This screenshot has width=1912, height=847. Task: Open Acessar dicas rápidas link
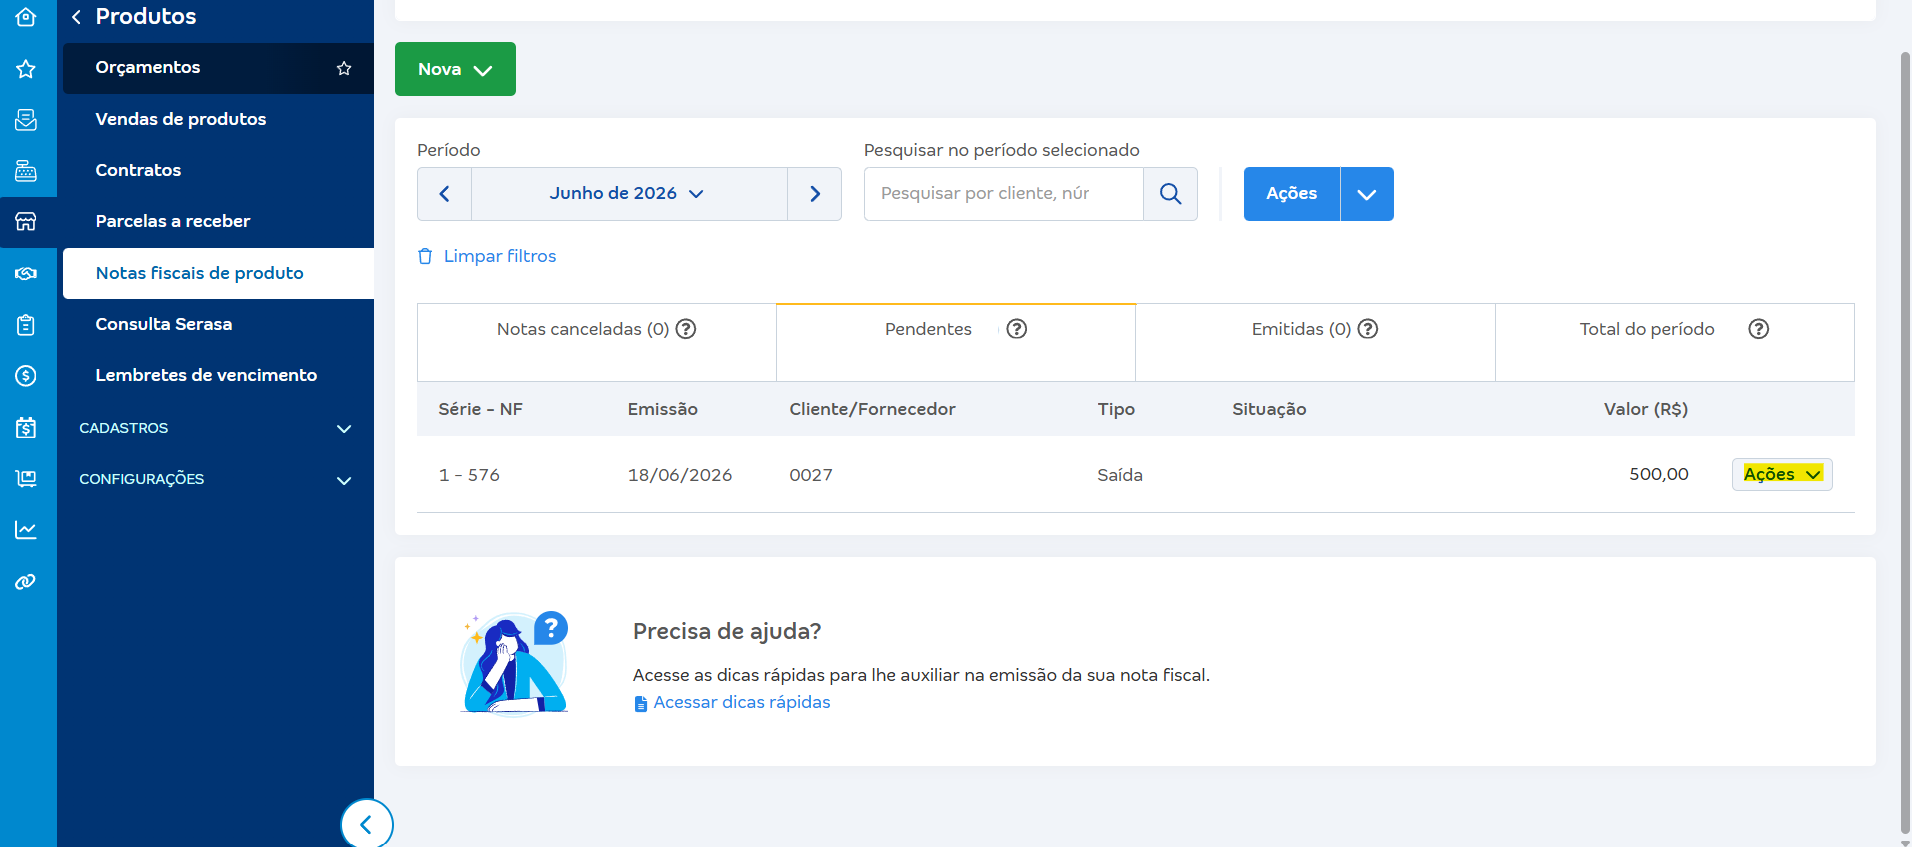tap(732, 703)
